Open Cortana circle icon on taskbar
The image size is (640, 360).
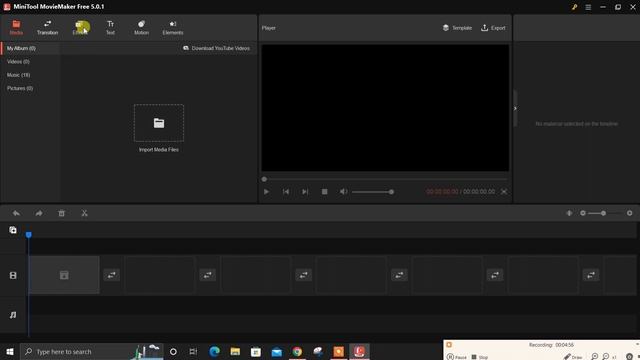click(173, 351)
